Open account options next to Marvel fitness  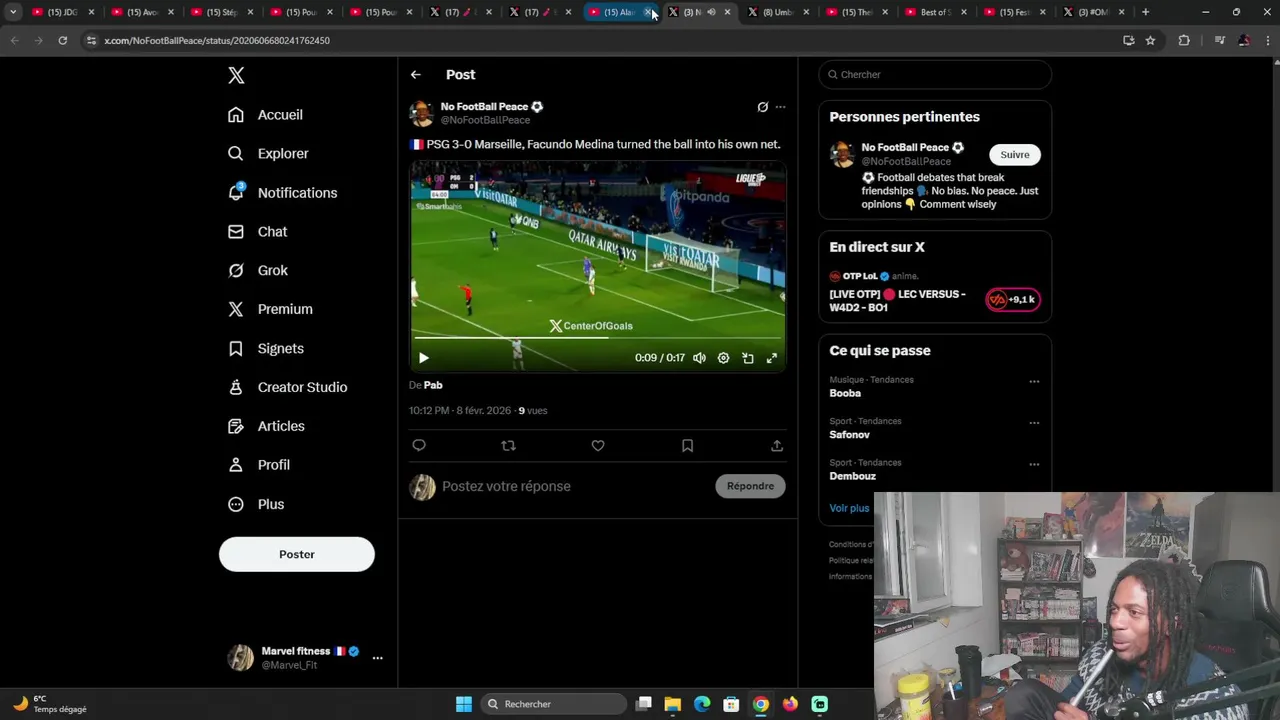coord(377,658)
